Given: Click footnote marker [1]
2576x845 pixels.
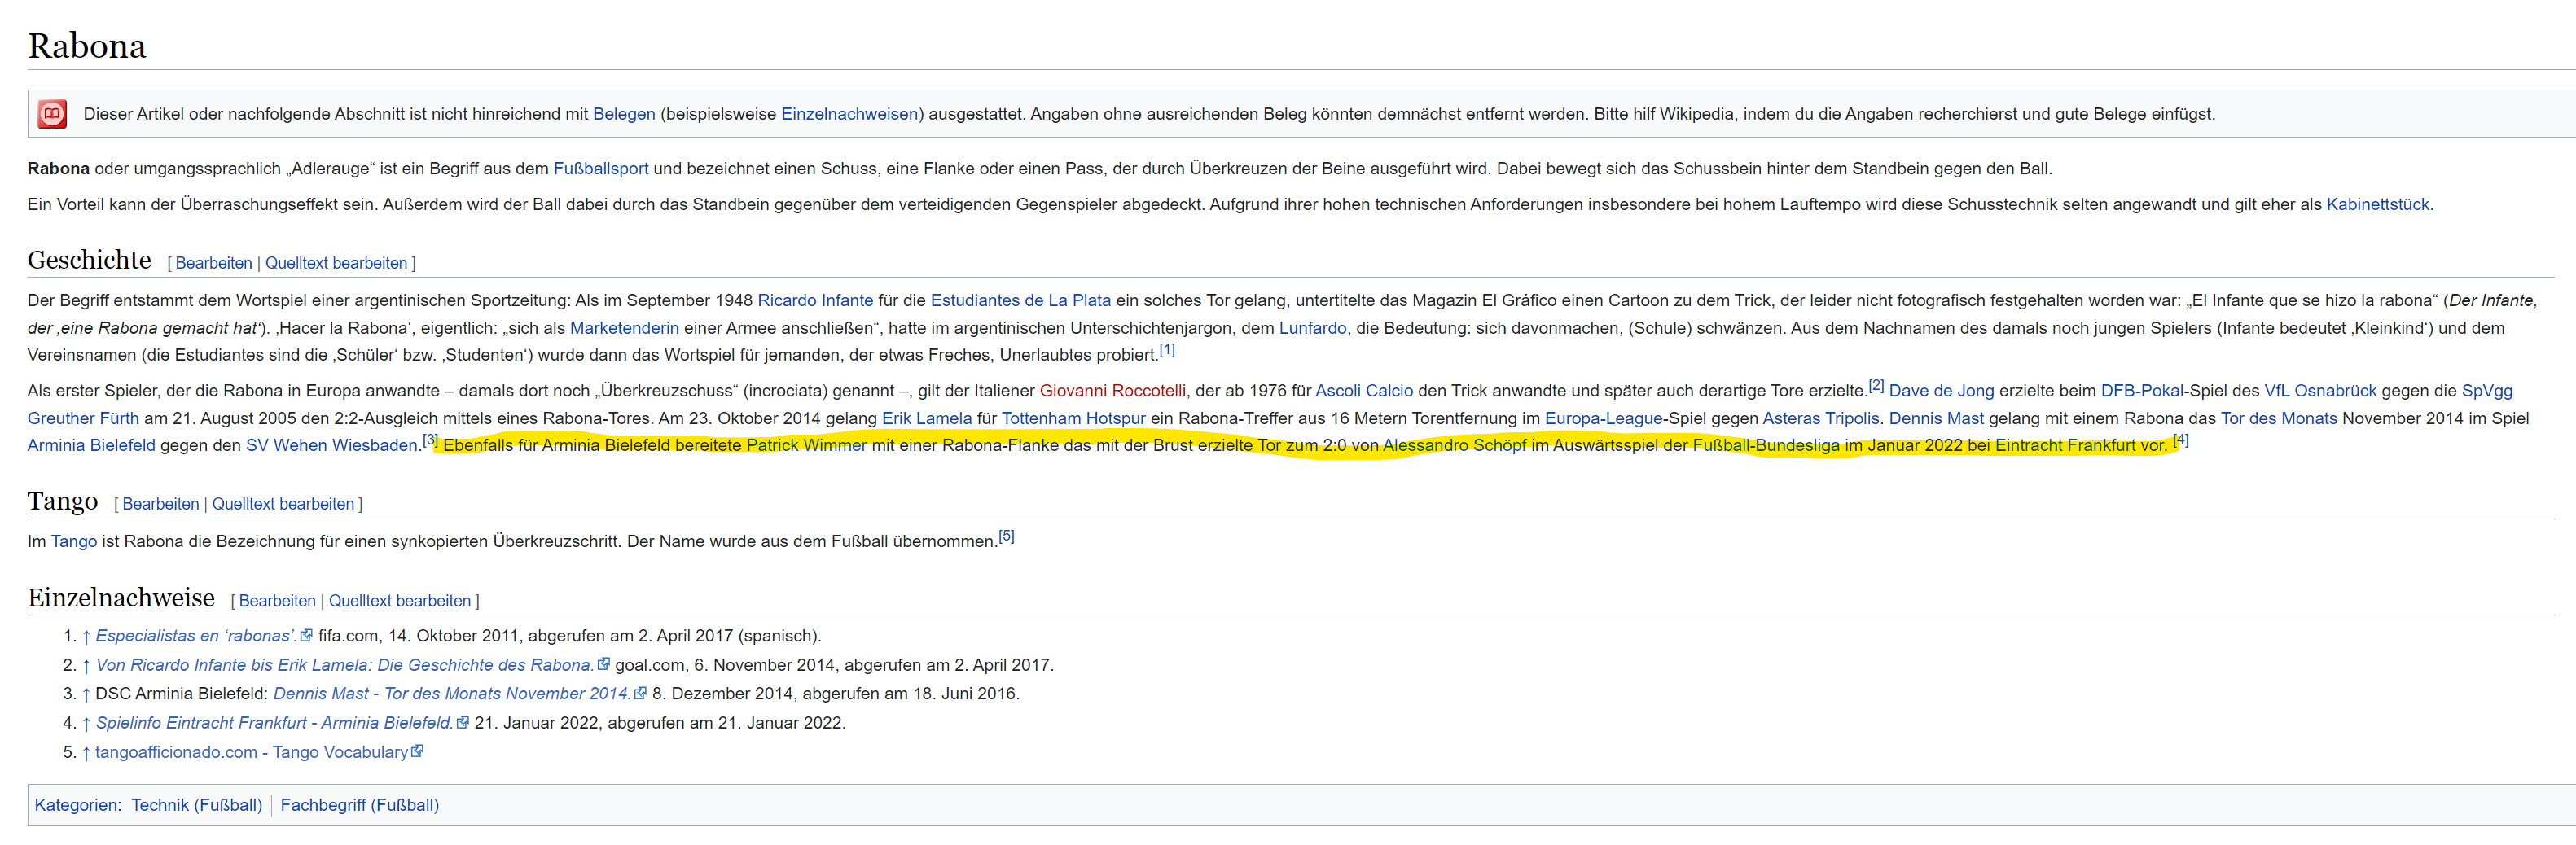Looking at the screenshot, I should 1167,350.
